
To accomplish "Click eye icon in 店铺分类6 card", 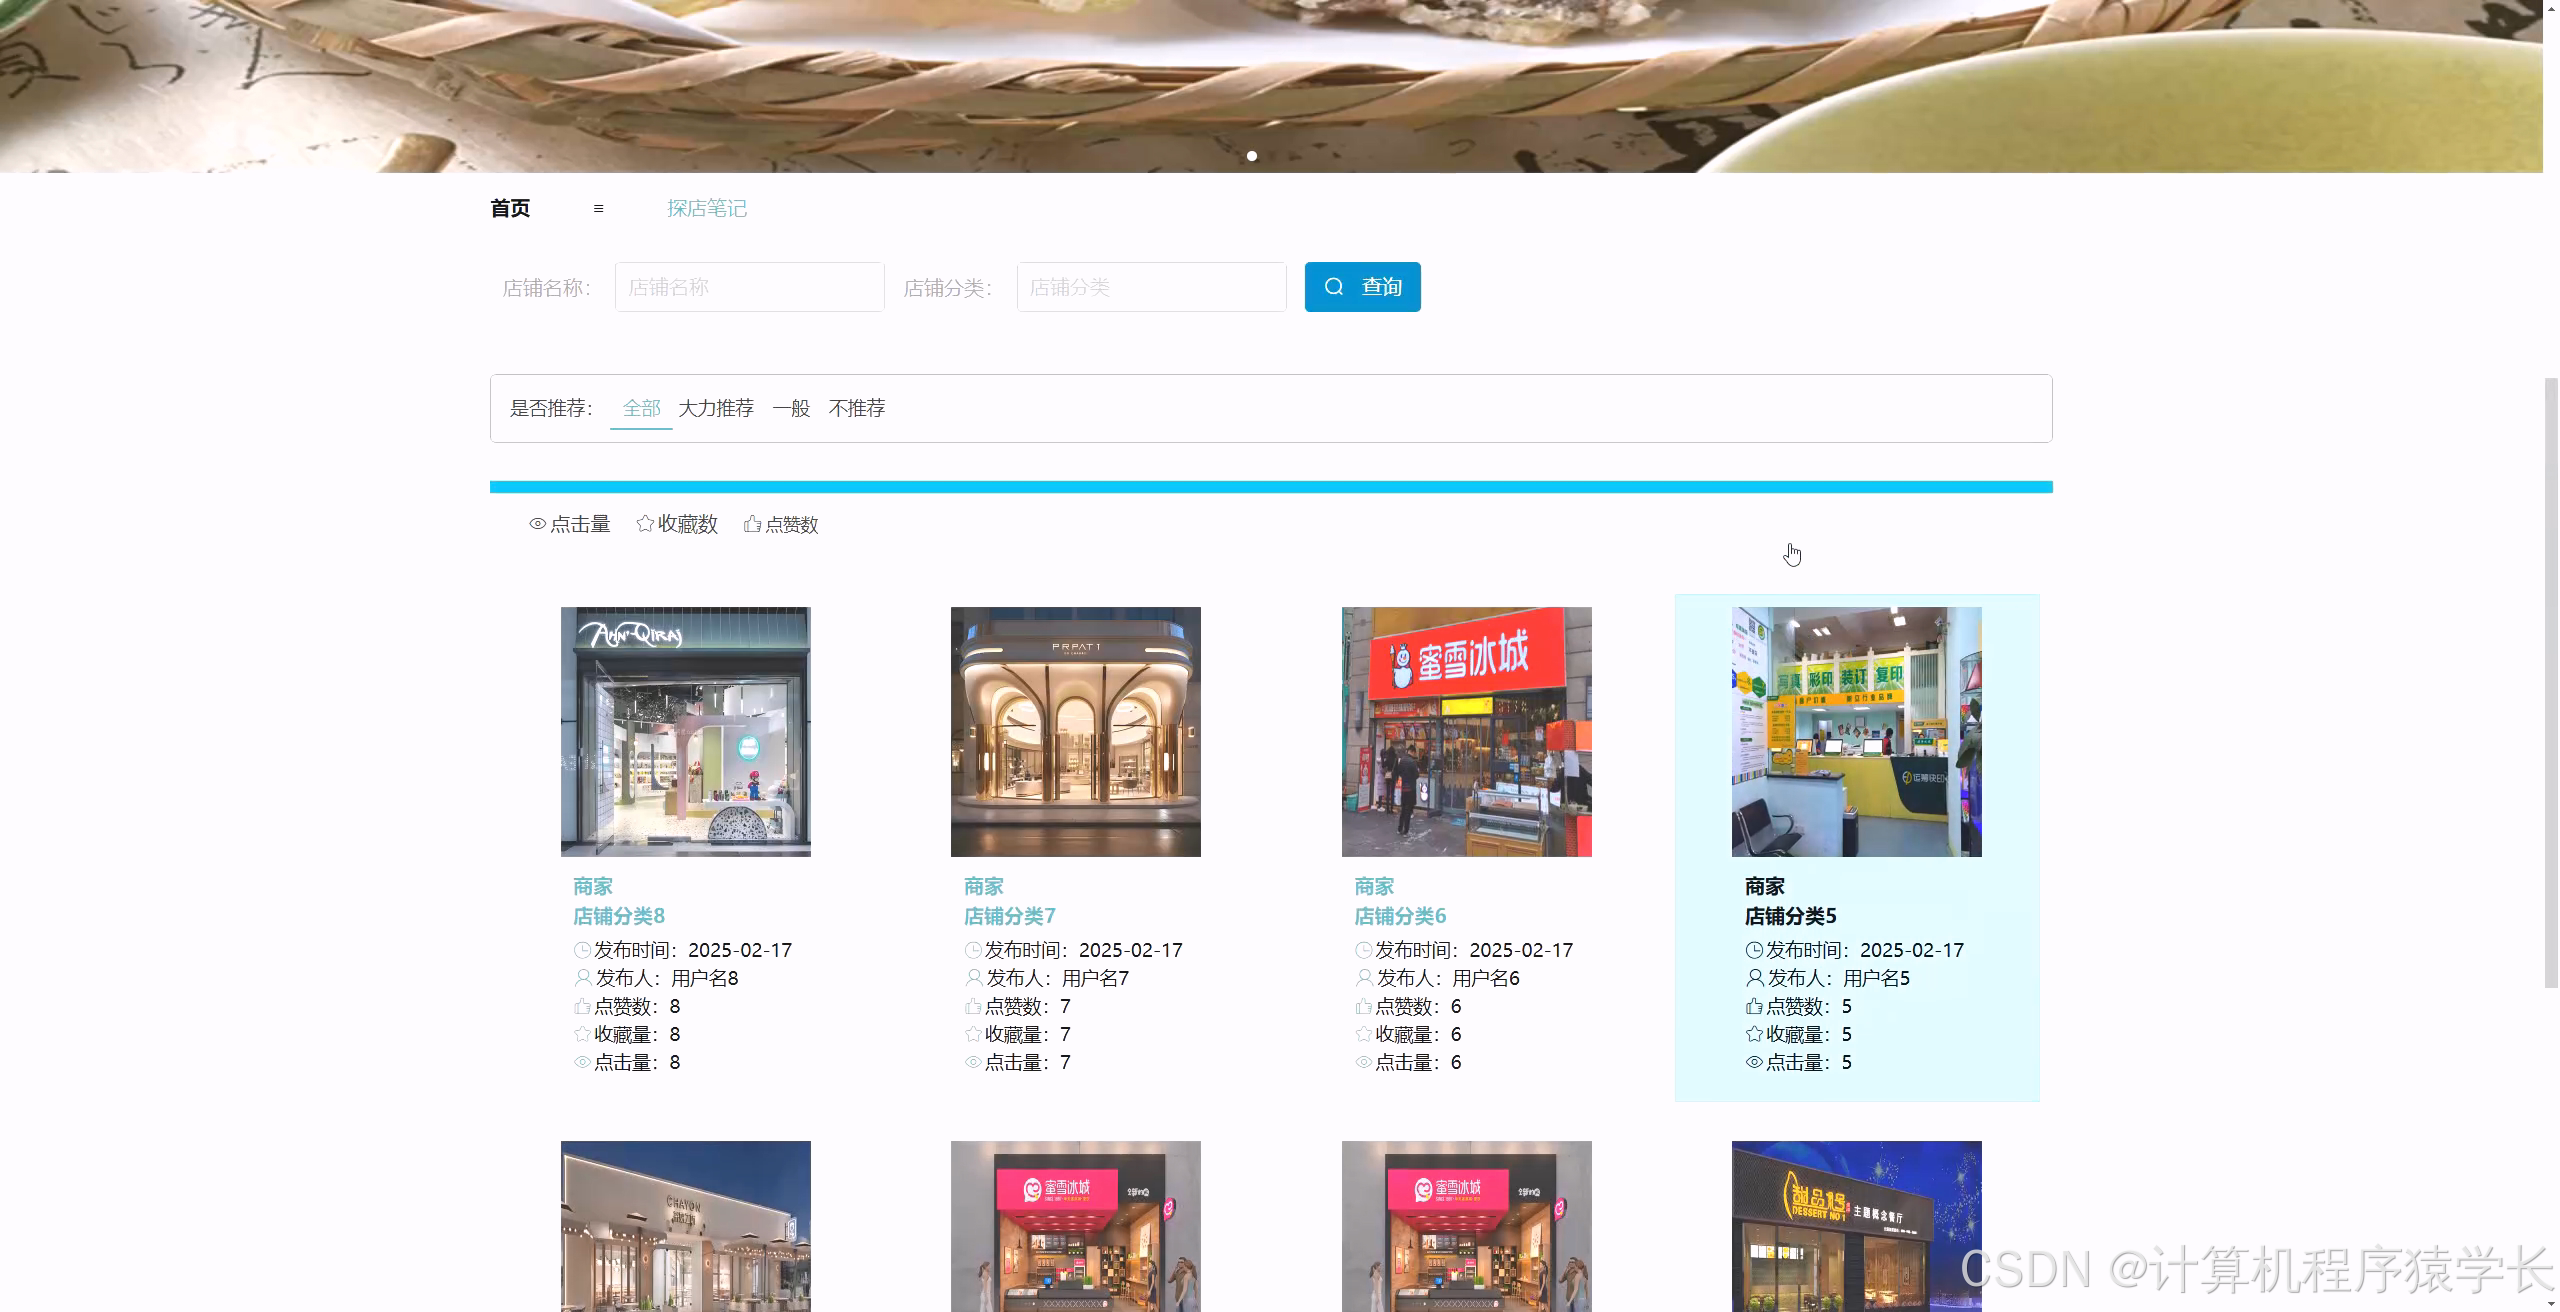I will [1363, 1062].
